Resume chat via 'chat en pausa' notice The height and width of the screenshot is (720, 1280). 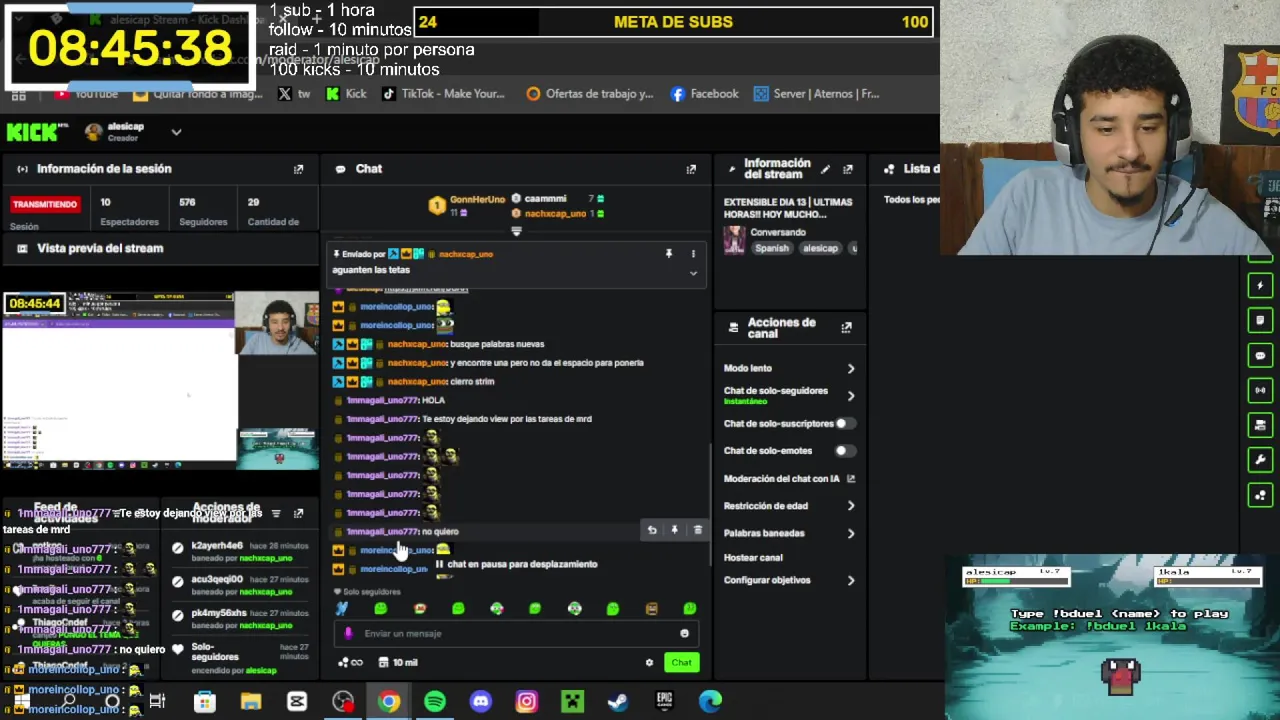(x=516, y=564)
